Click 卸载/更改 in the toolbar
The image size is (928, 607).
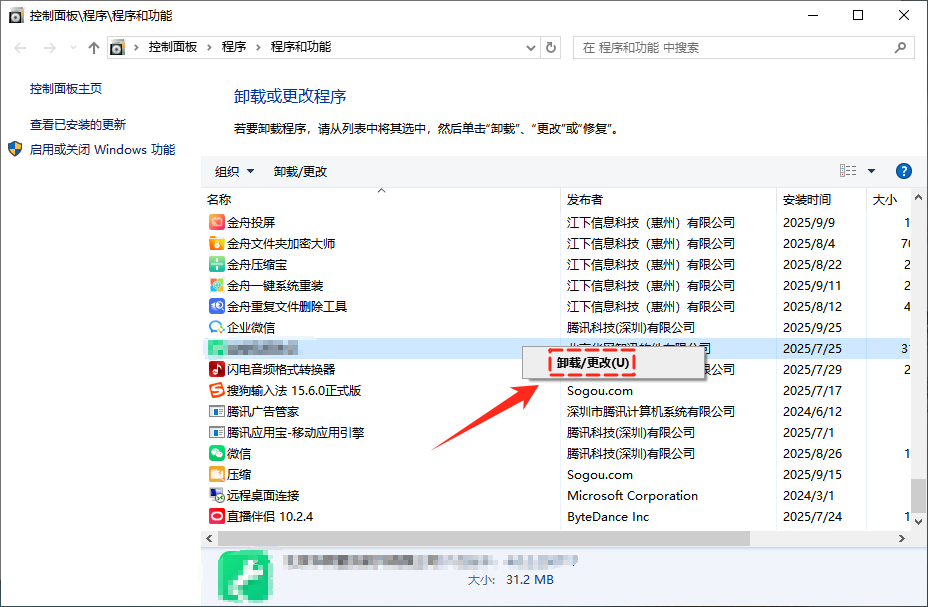(301, 172)
